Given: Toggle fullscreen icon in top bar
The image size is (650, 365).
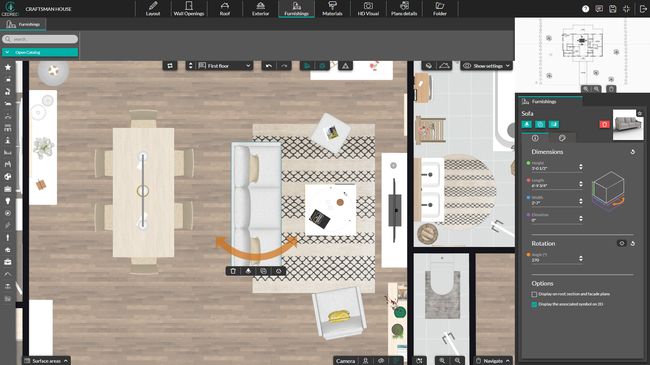Looking at the screenshot, I should point(626,9).
